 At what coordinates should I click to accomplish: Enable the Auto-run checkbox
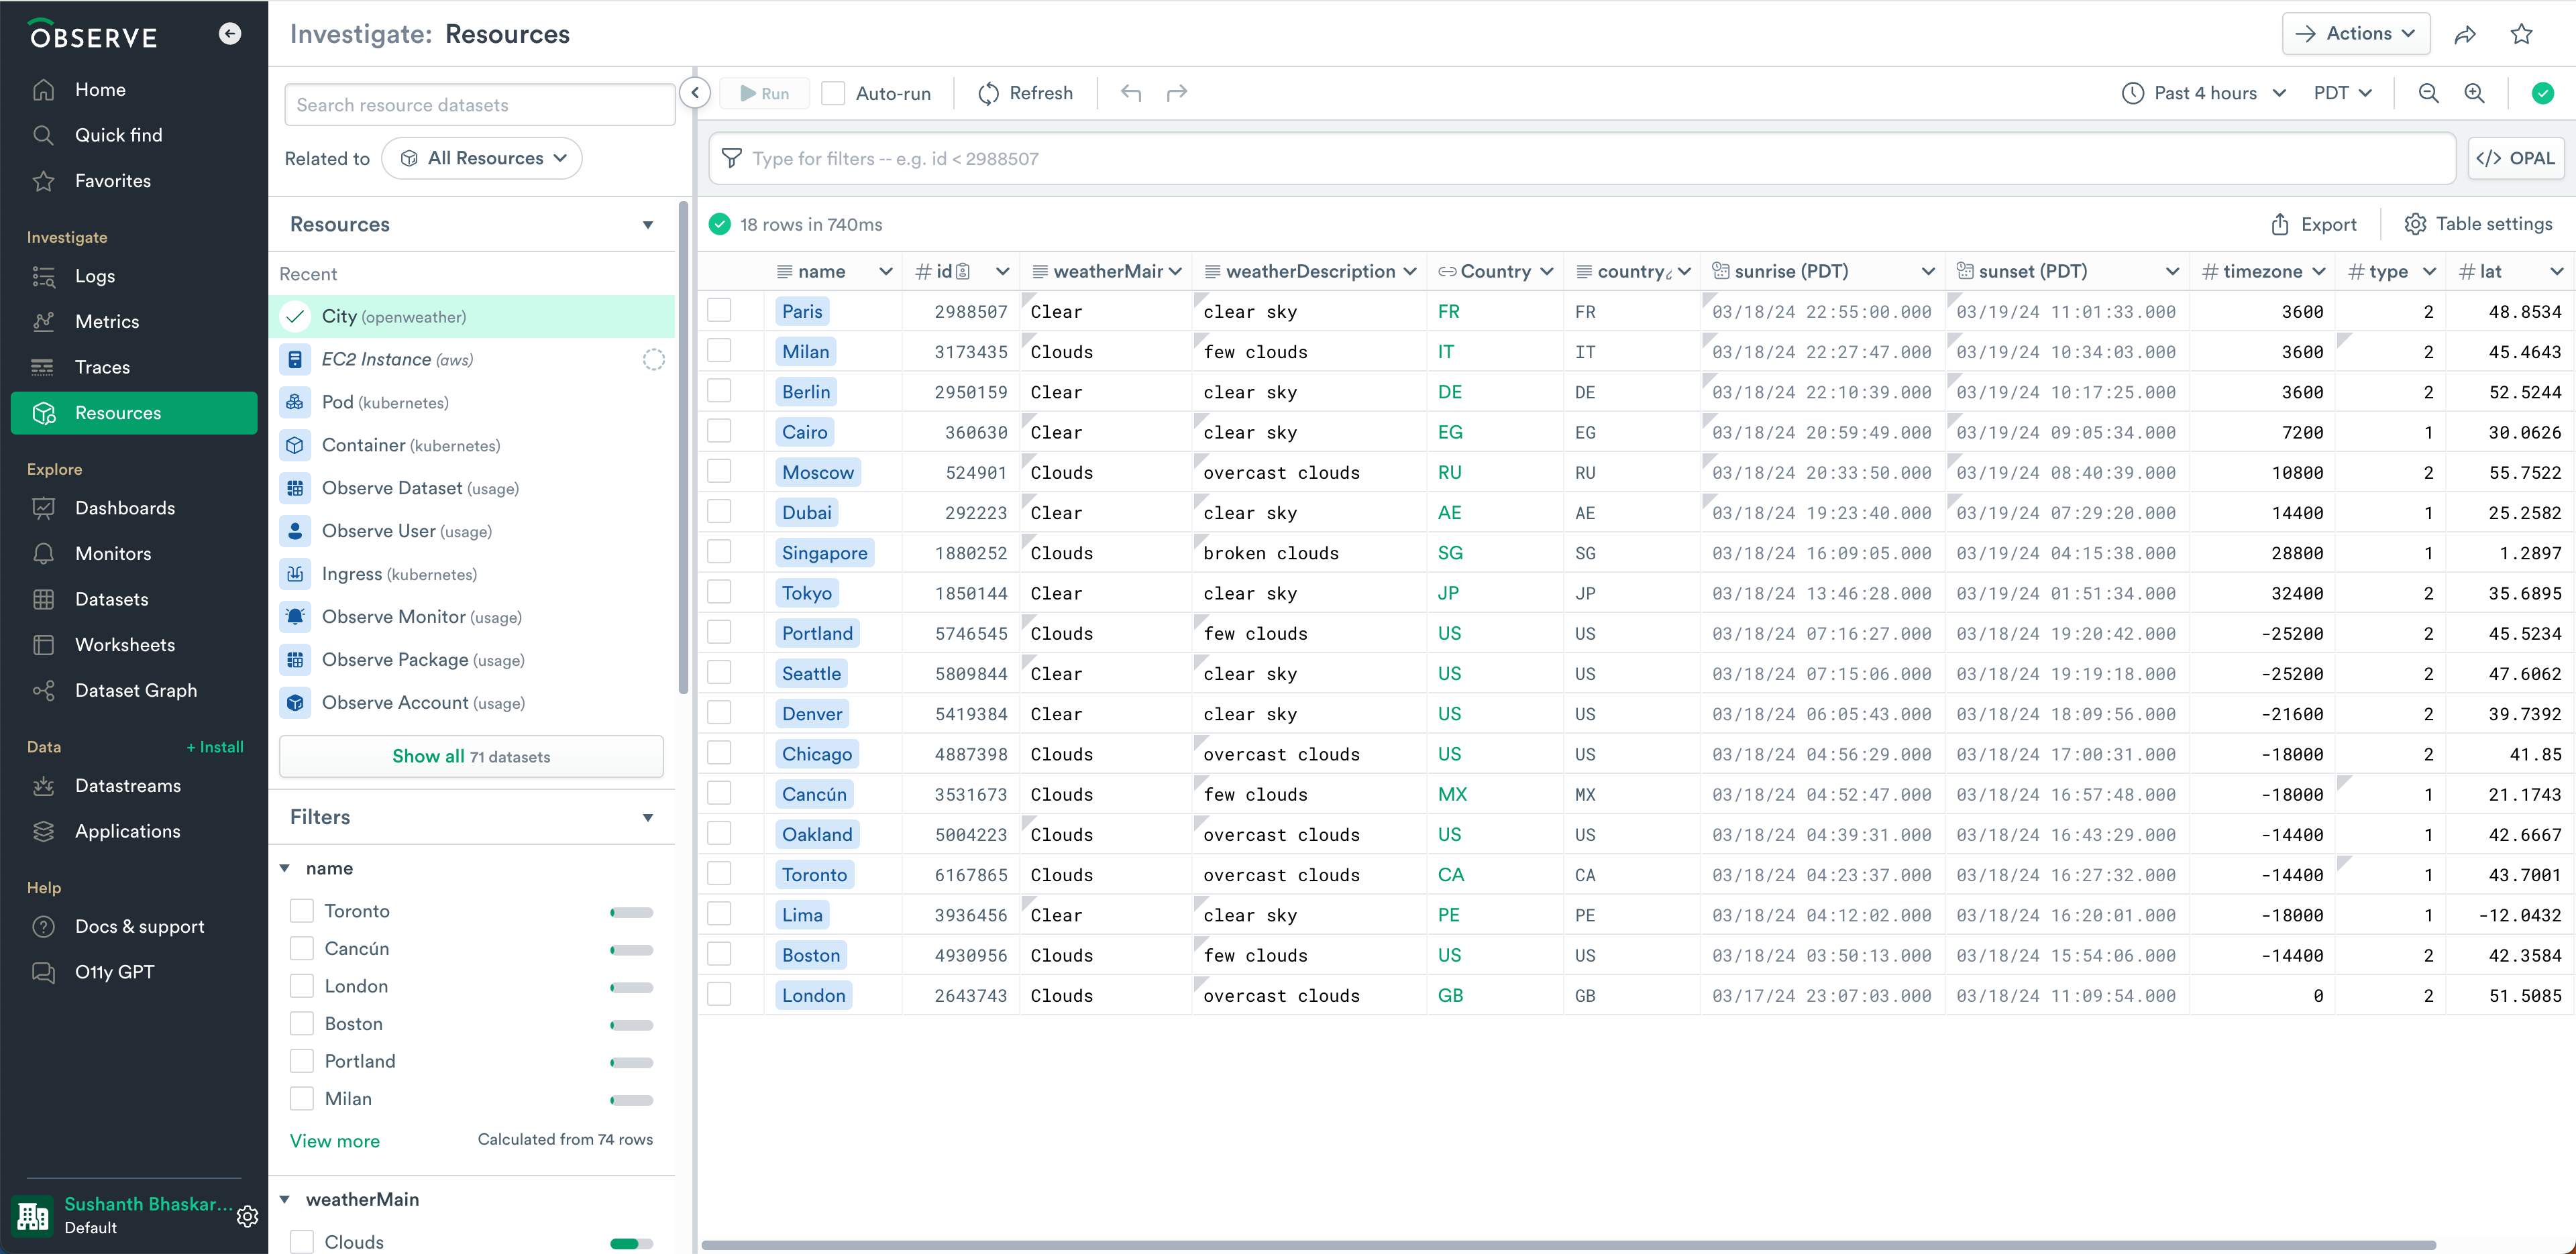[x=833, y=93]
